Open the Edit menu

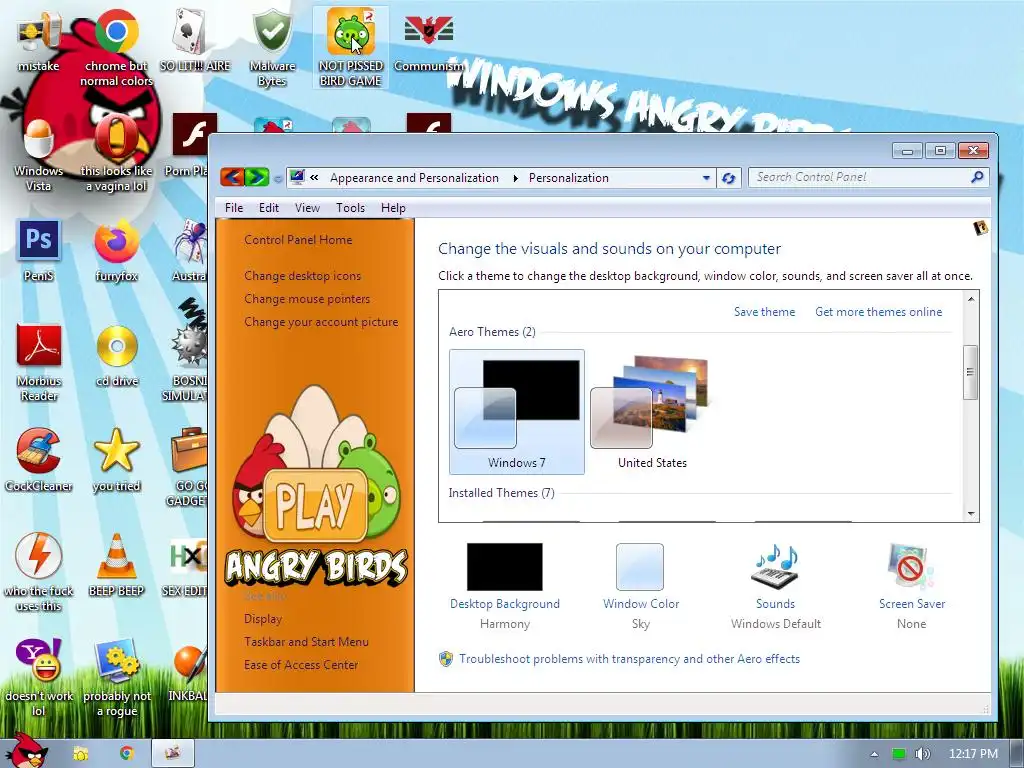268,208
